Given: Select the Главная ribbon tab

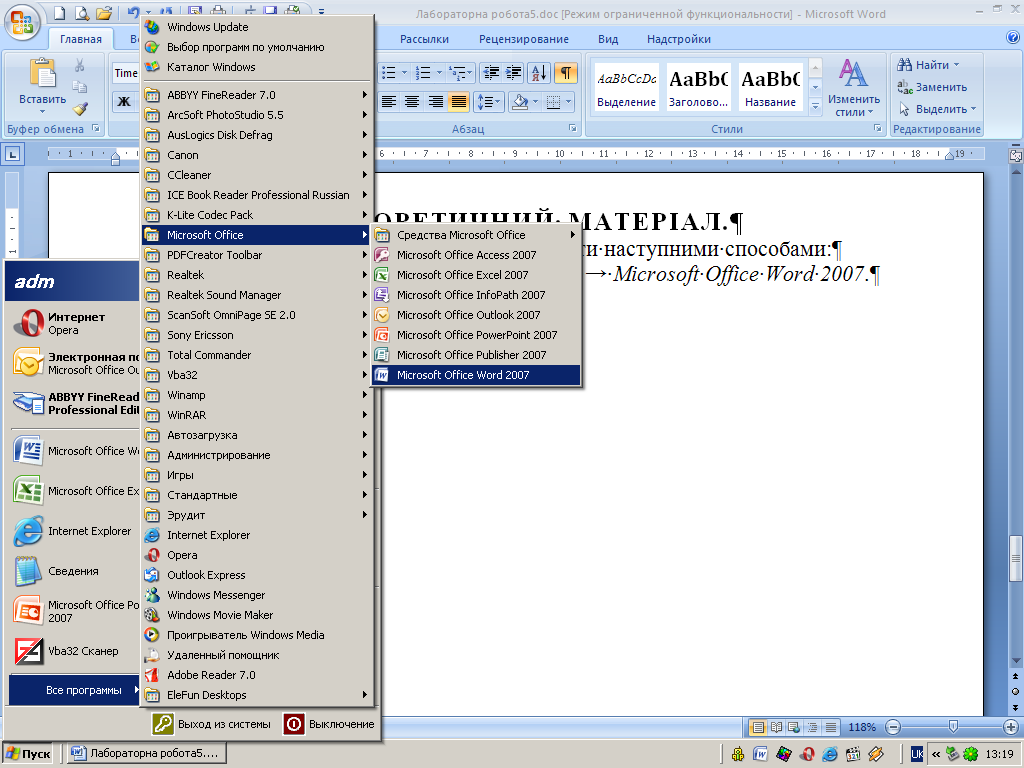Looking at the screenshot, I should coord(81,39).
